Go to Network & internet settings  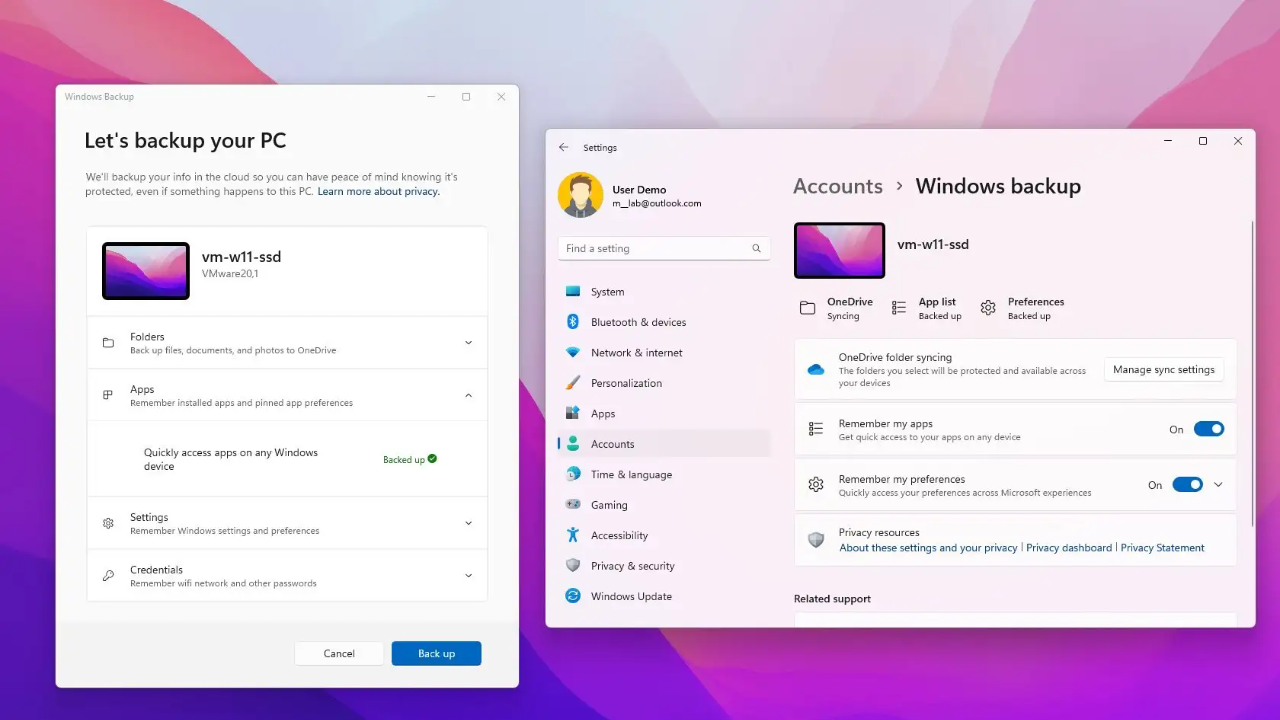click(x=664, y=353)
